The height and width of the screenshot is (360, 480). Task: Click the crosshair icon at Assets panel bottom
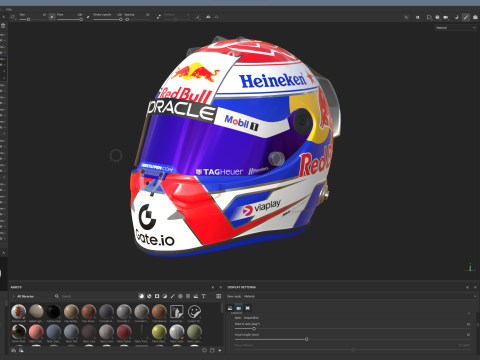(x=204, y=350)
